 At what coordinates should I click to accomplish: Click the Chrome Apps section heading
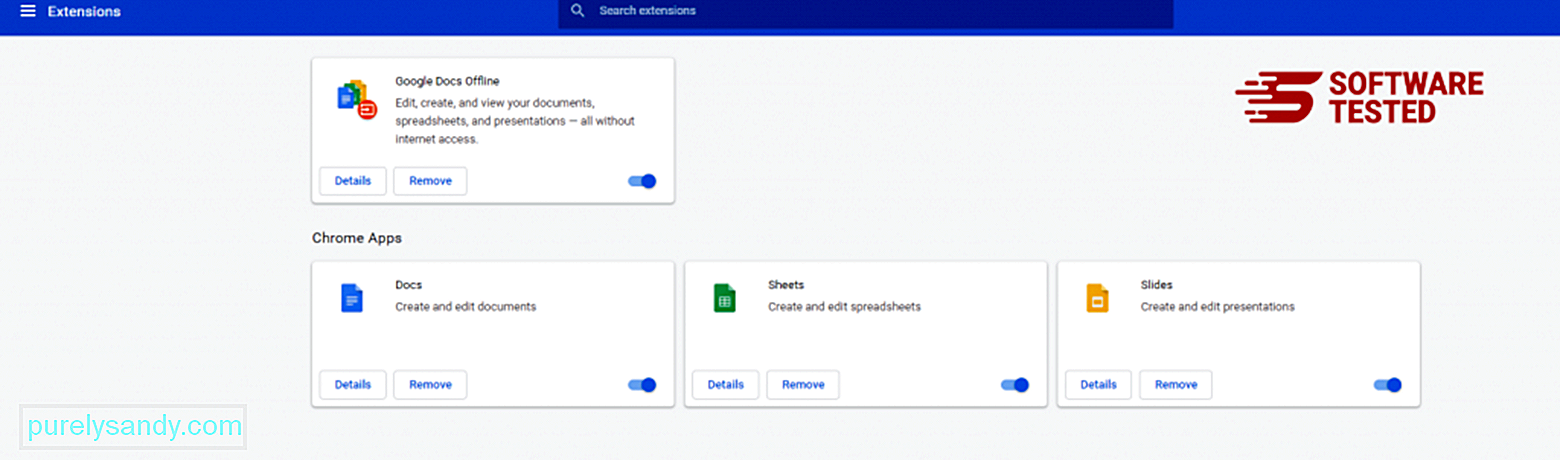[x=357, y=238]
